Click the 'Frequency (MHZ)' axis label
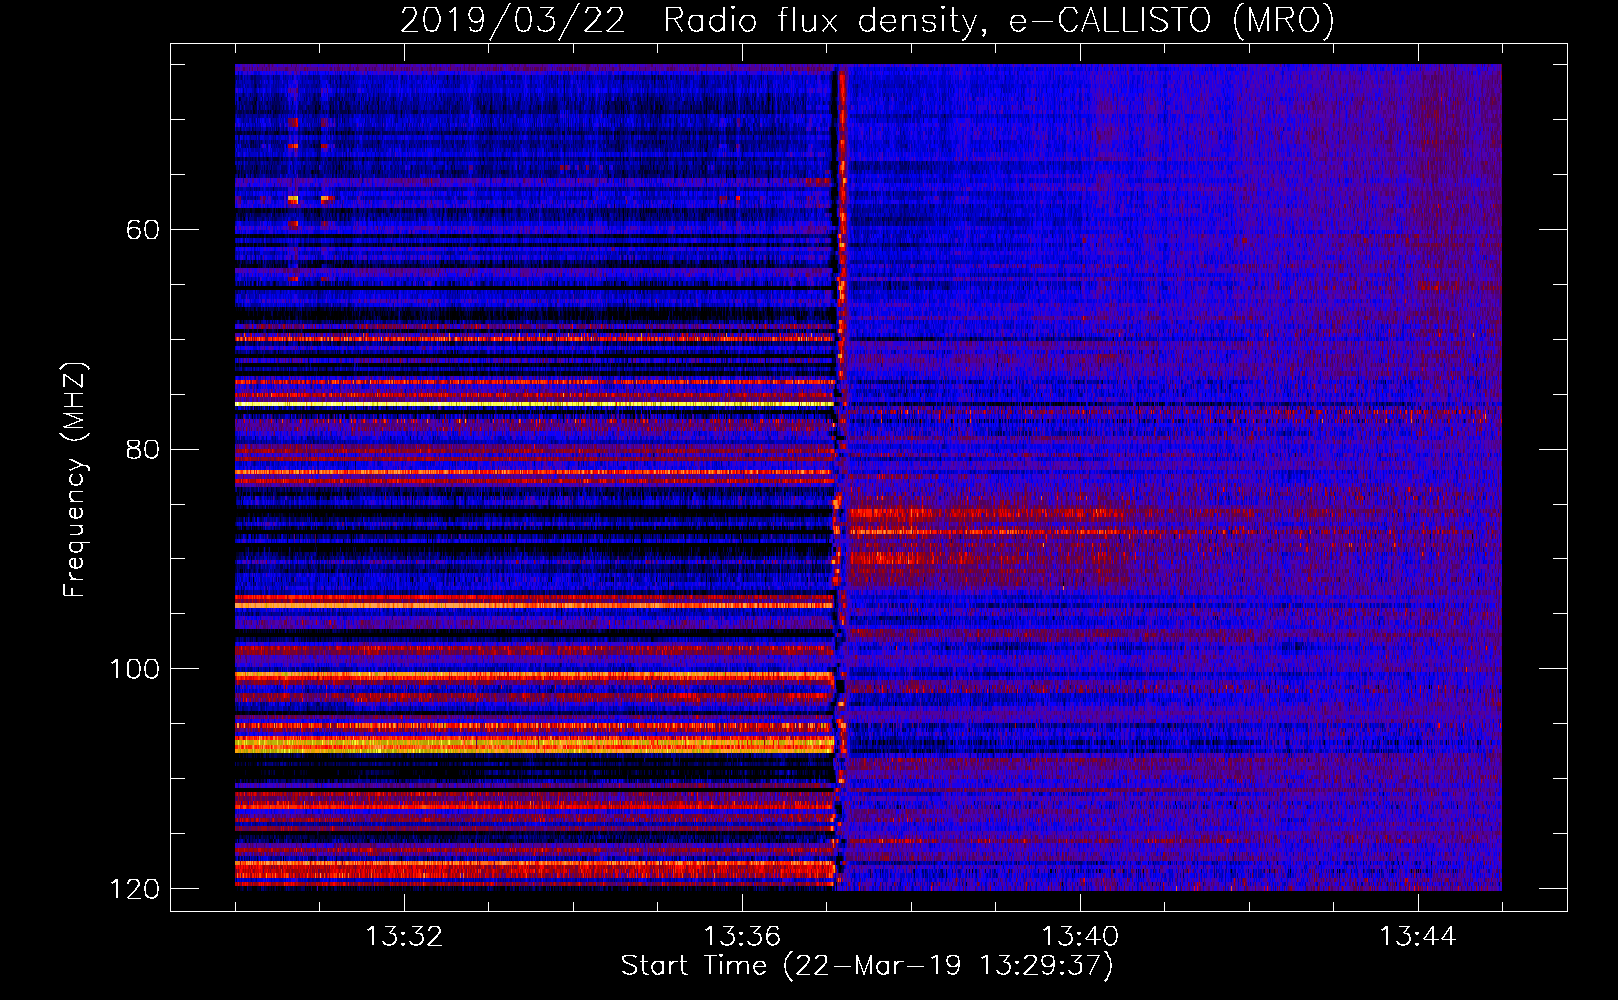Image resolution: width=1618 pixels, height=1000 pixels. click(x=75, y=480)
